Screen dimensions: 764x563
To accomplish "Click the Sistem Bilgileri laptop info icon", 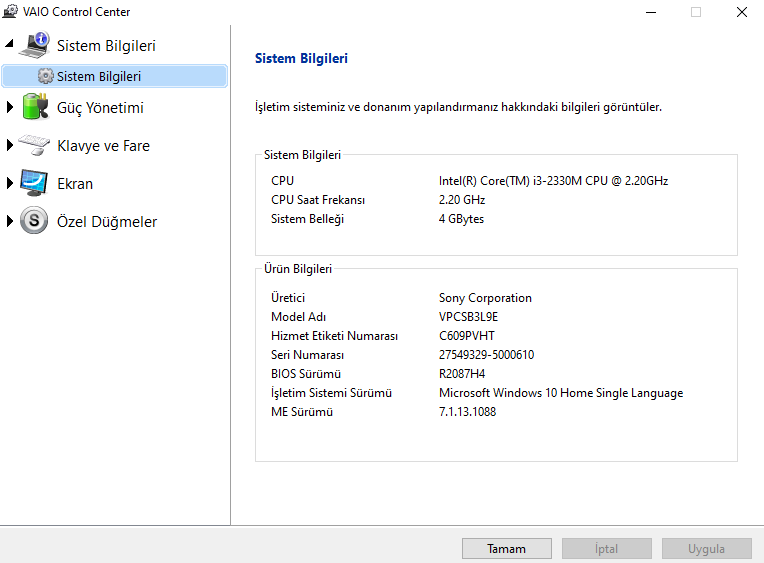I will pyautogui.click(x=34, y=45).
